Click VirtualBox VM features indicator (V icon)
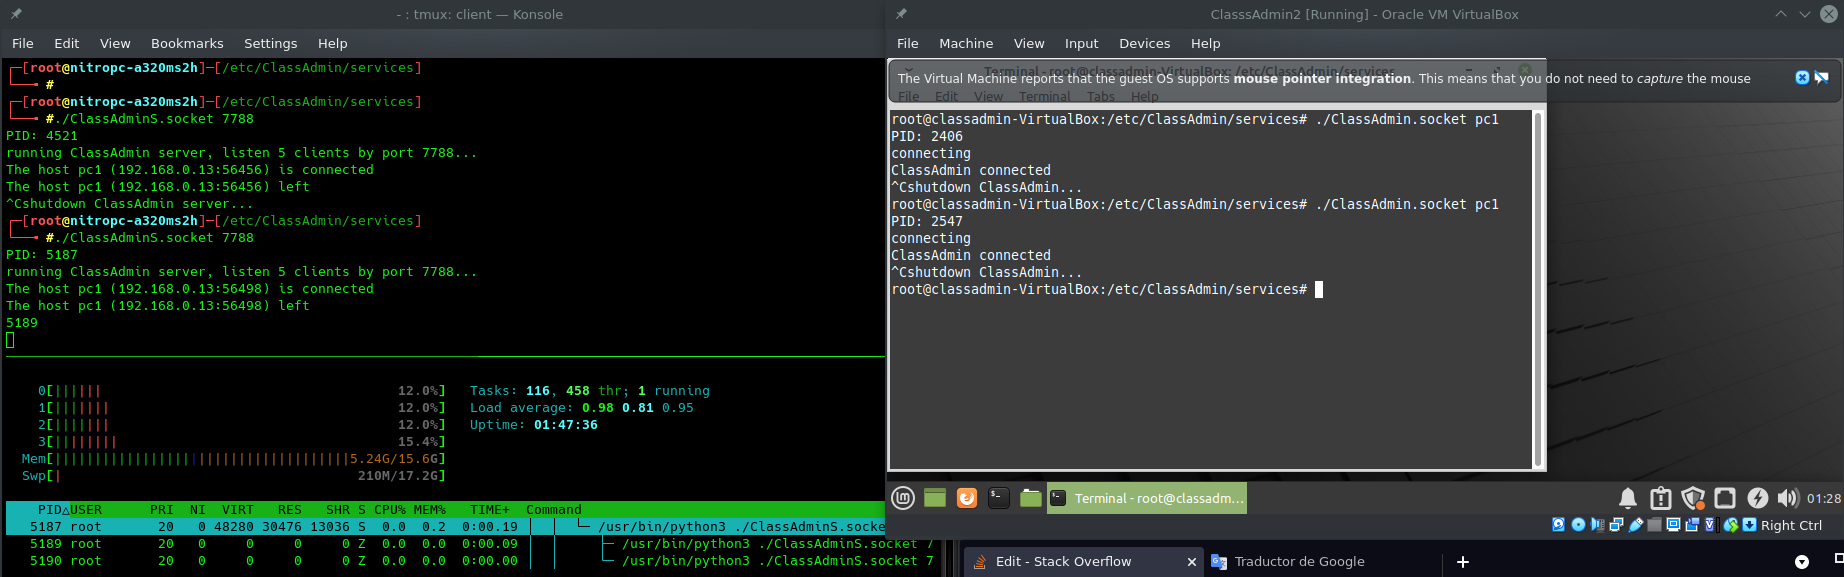1844x577 pixels. click(x=1710, y=525)
